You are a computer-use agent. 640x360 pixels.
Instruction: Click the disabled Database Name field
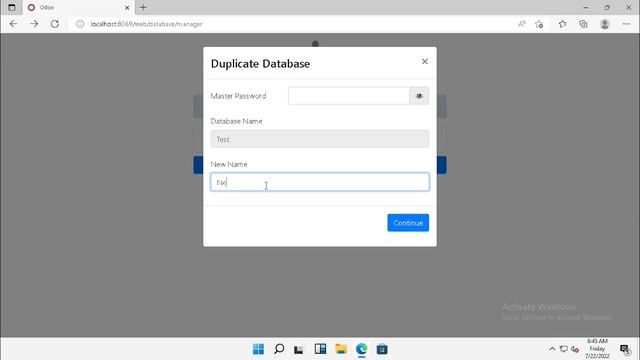[320, 139]
